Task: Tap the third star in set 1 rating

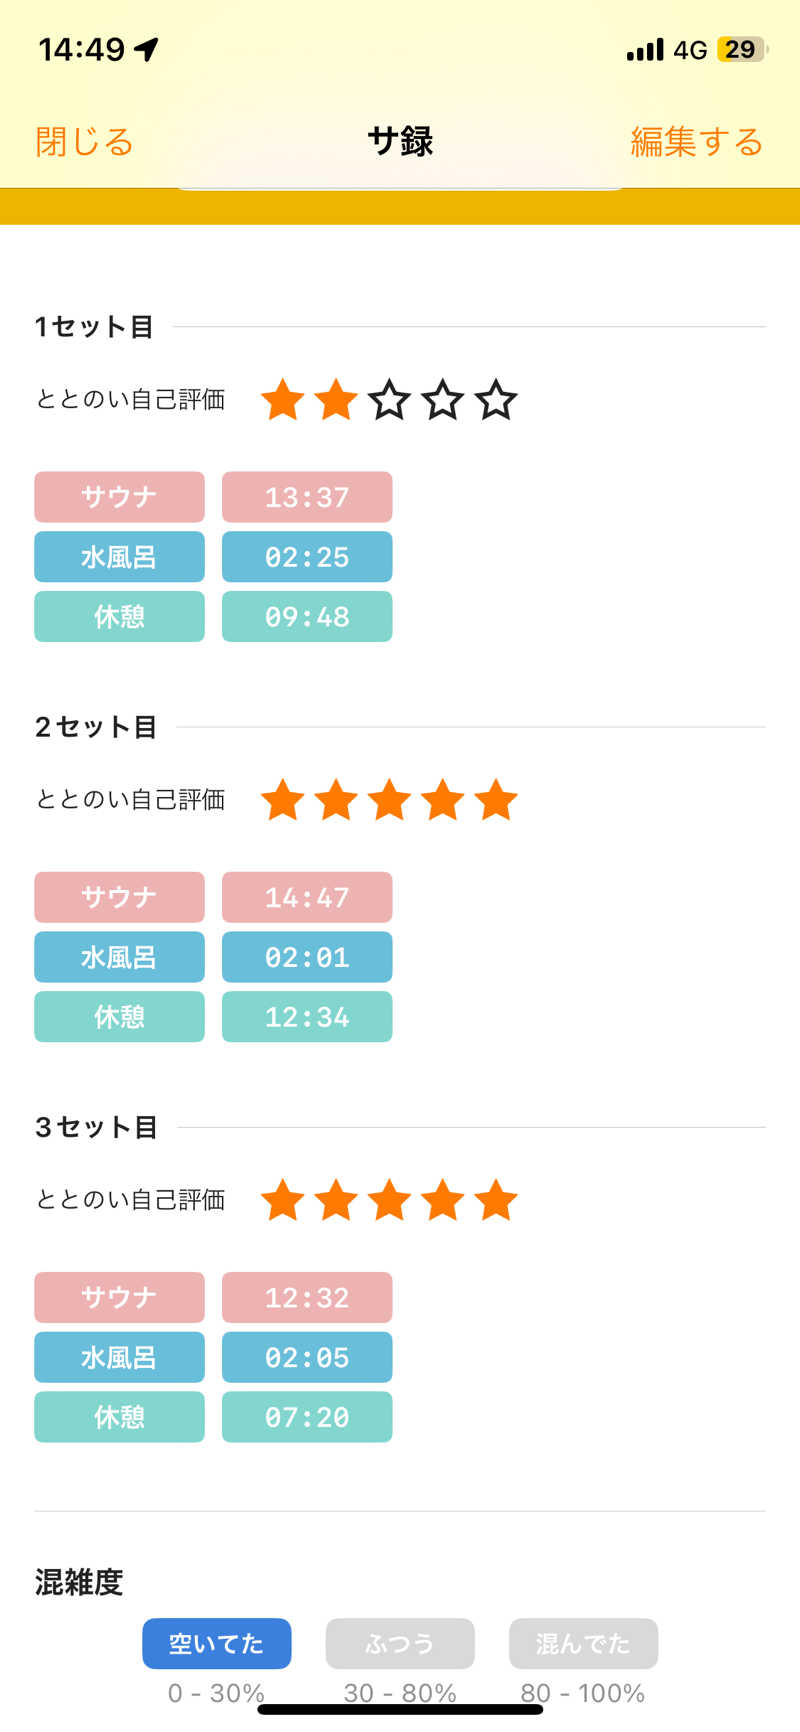Action: [389, 401]
